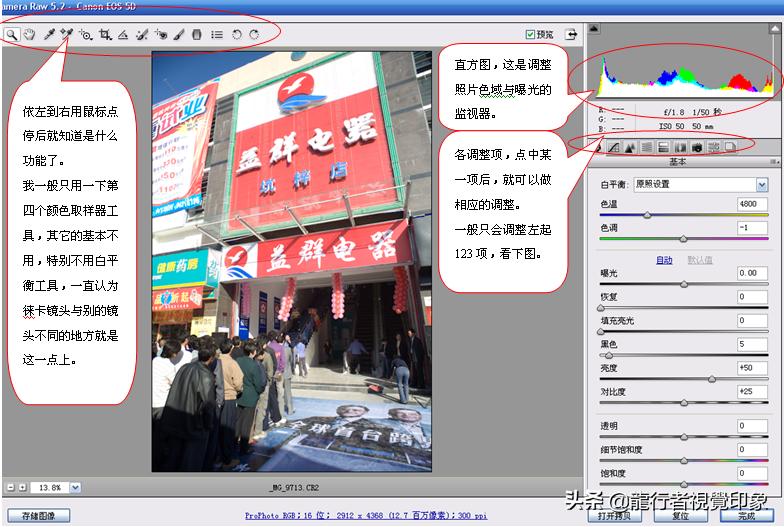784x527 pixels.
Task: Click the zoom in plus button
Action: [x=22, y=488]
